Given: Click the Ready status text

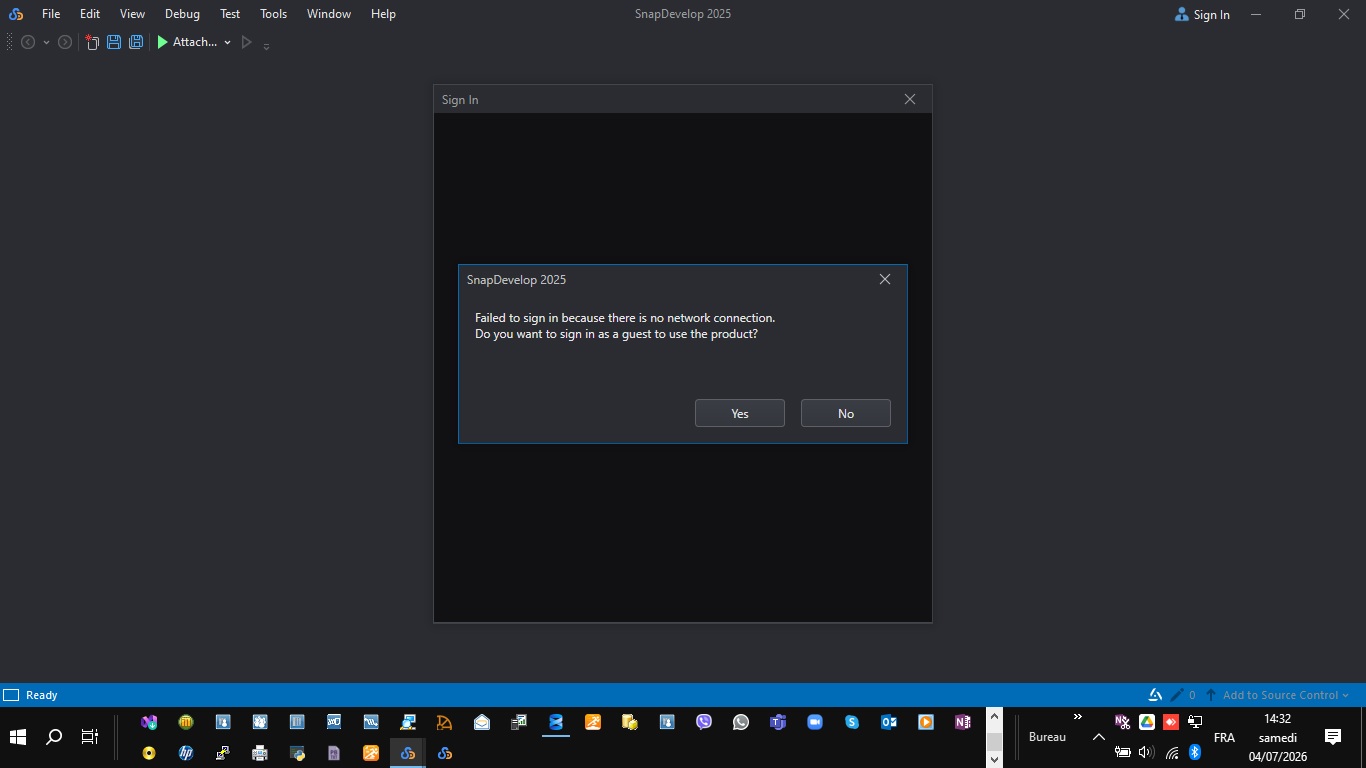Looking at the screenshot, I should (42, 695).
